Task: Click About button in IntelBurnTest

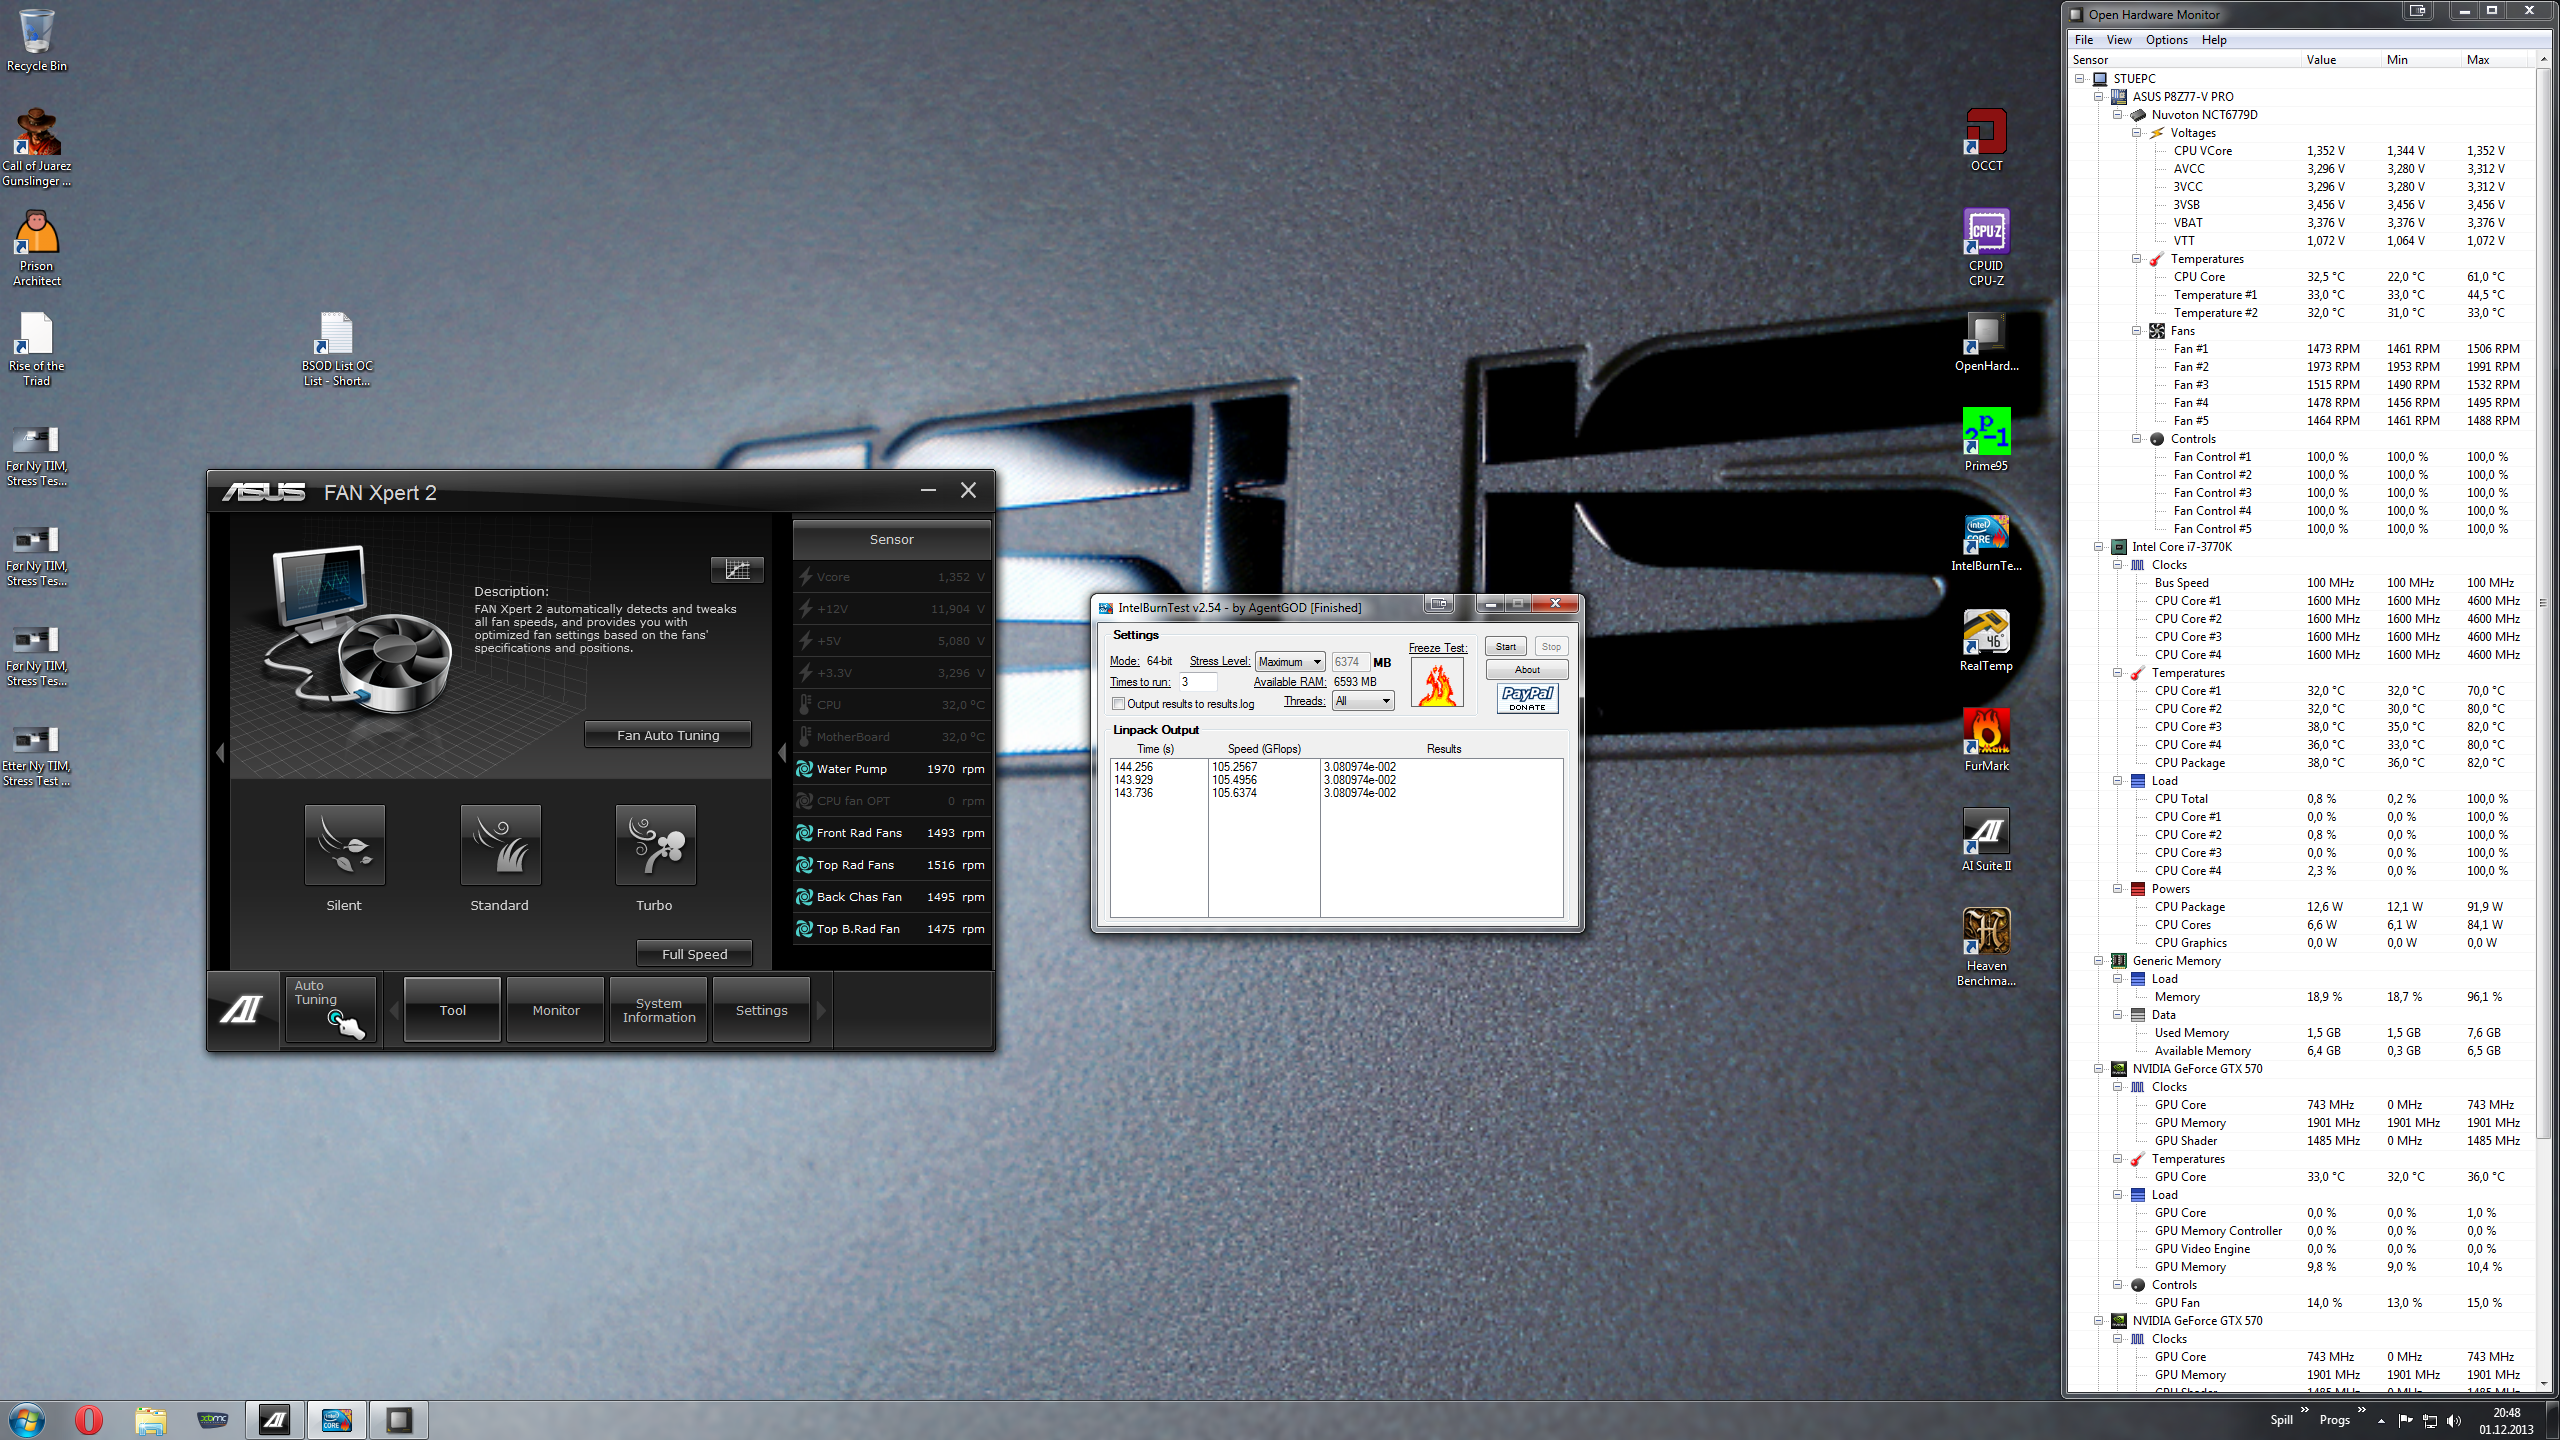Action: point(1527,670)
